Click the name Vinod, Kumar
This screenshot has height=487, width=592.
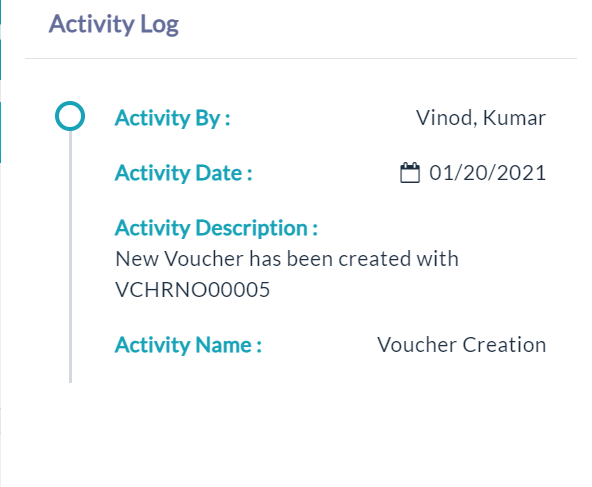click(481, 118)
